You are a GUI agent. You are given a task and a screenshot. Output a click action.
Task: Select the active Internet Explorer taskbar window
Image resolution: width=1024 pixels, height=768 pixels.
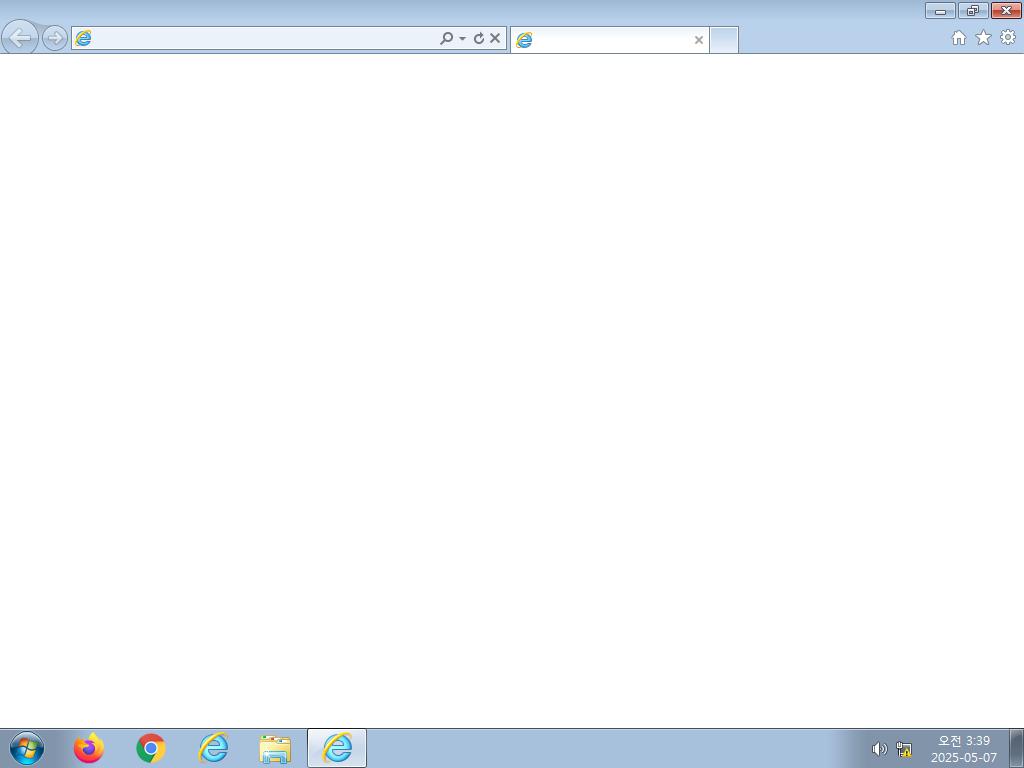point(337,748)
